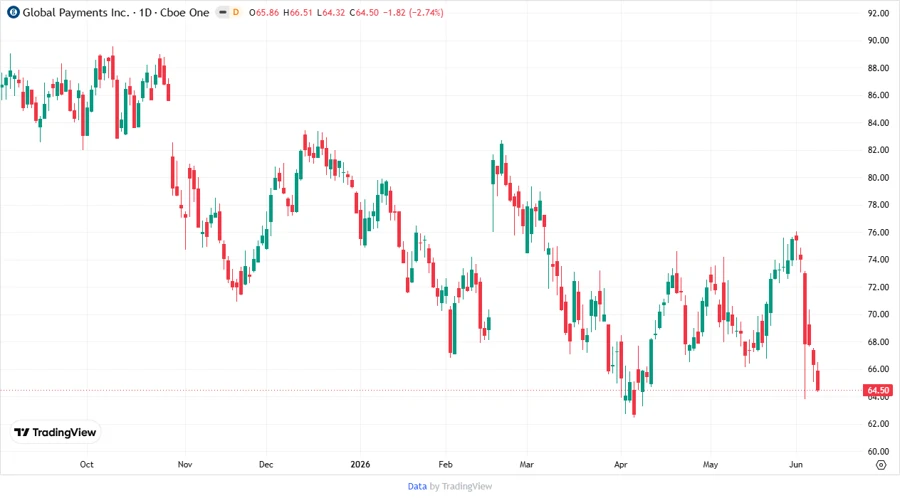Click the close value C64.50
The image size is (900, 498).
click(x=364, y=12)
